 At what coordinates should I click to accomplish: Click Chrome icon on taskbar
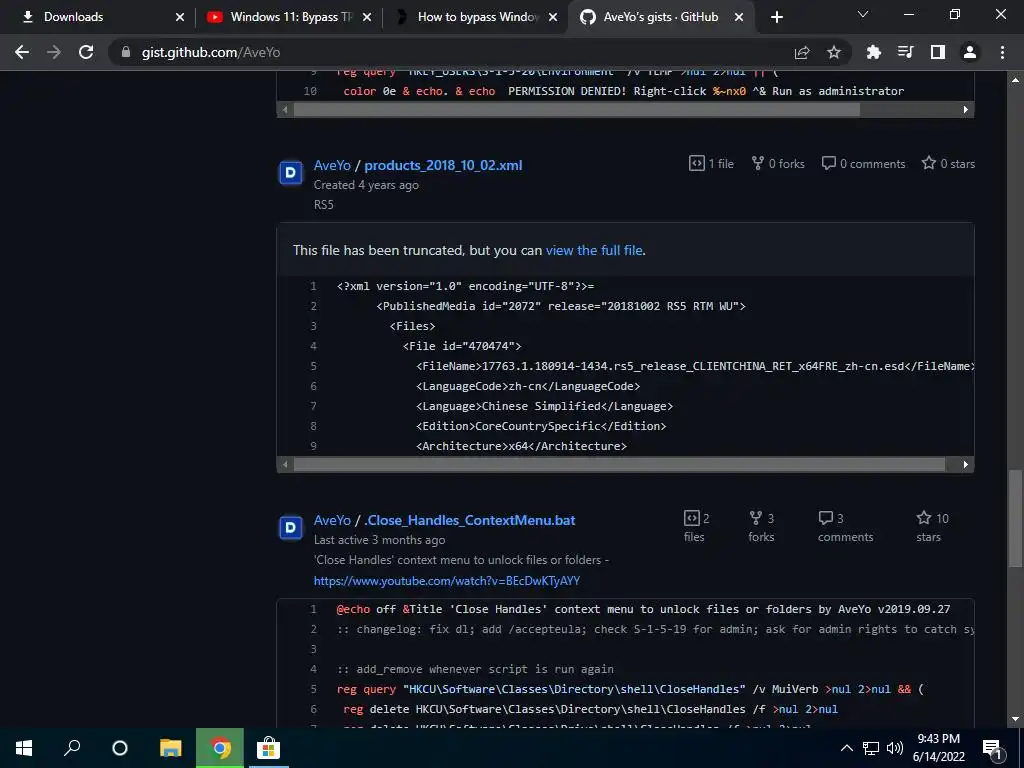tap(220, 748)
